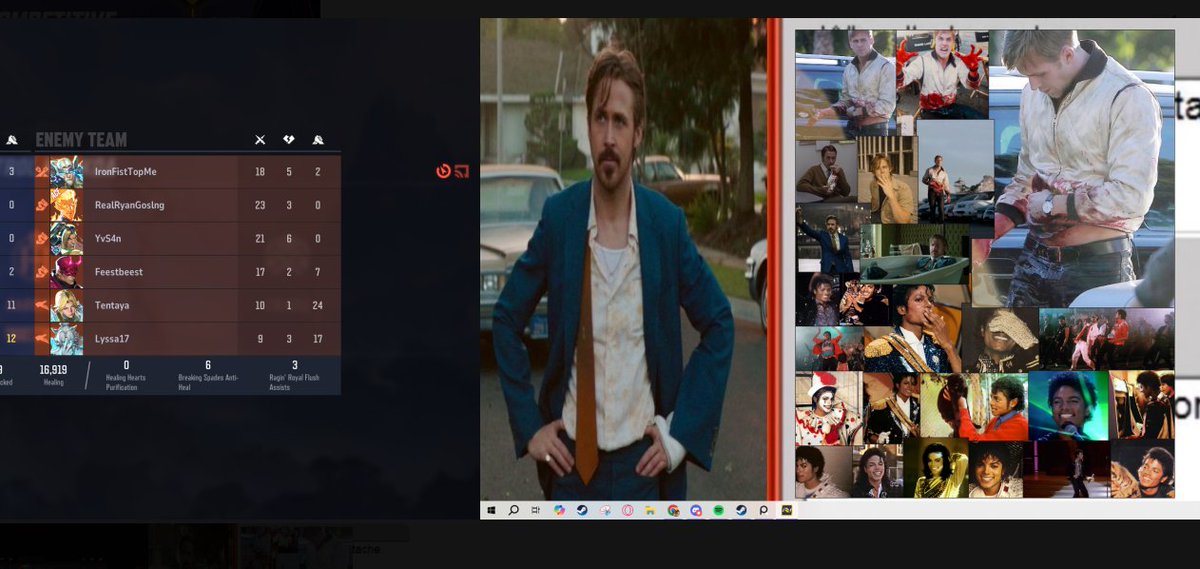
Task: Open Spotify from the taskbar
Action: pos(718,510)
